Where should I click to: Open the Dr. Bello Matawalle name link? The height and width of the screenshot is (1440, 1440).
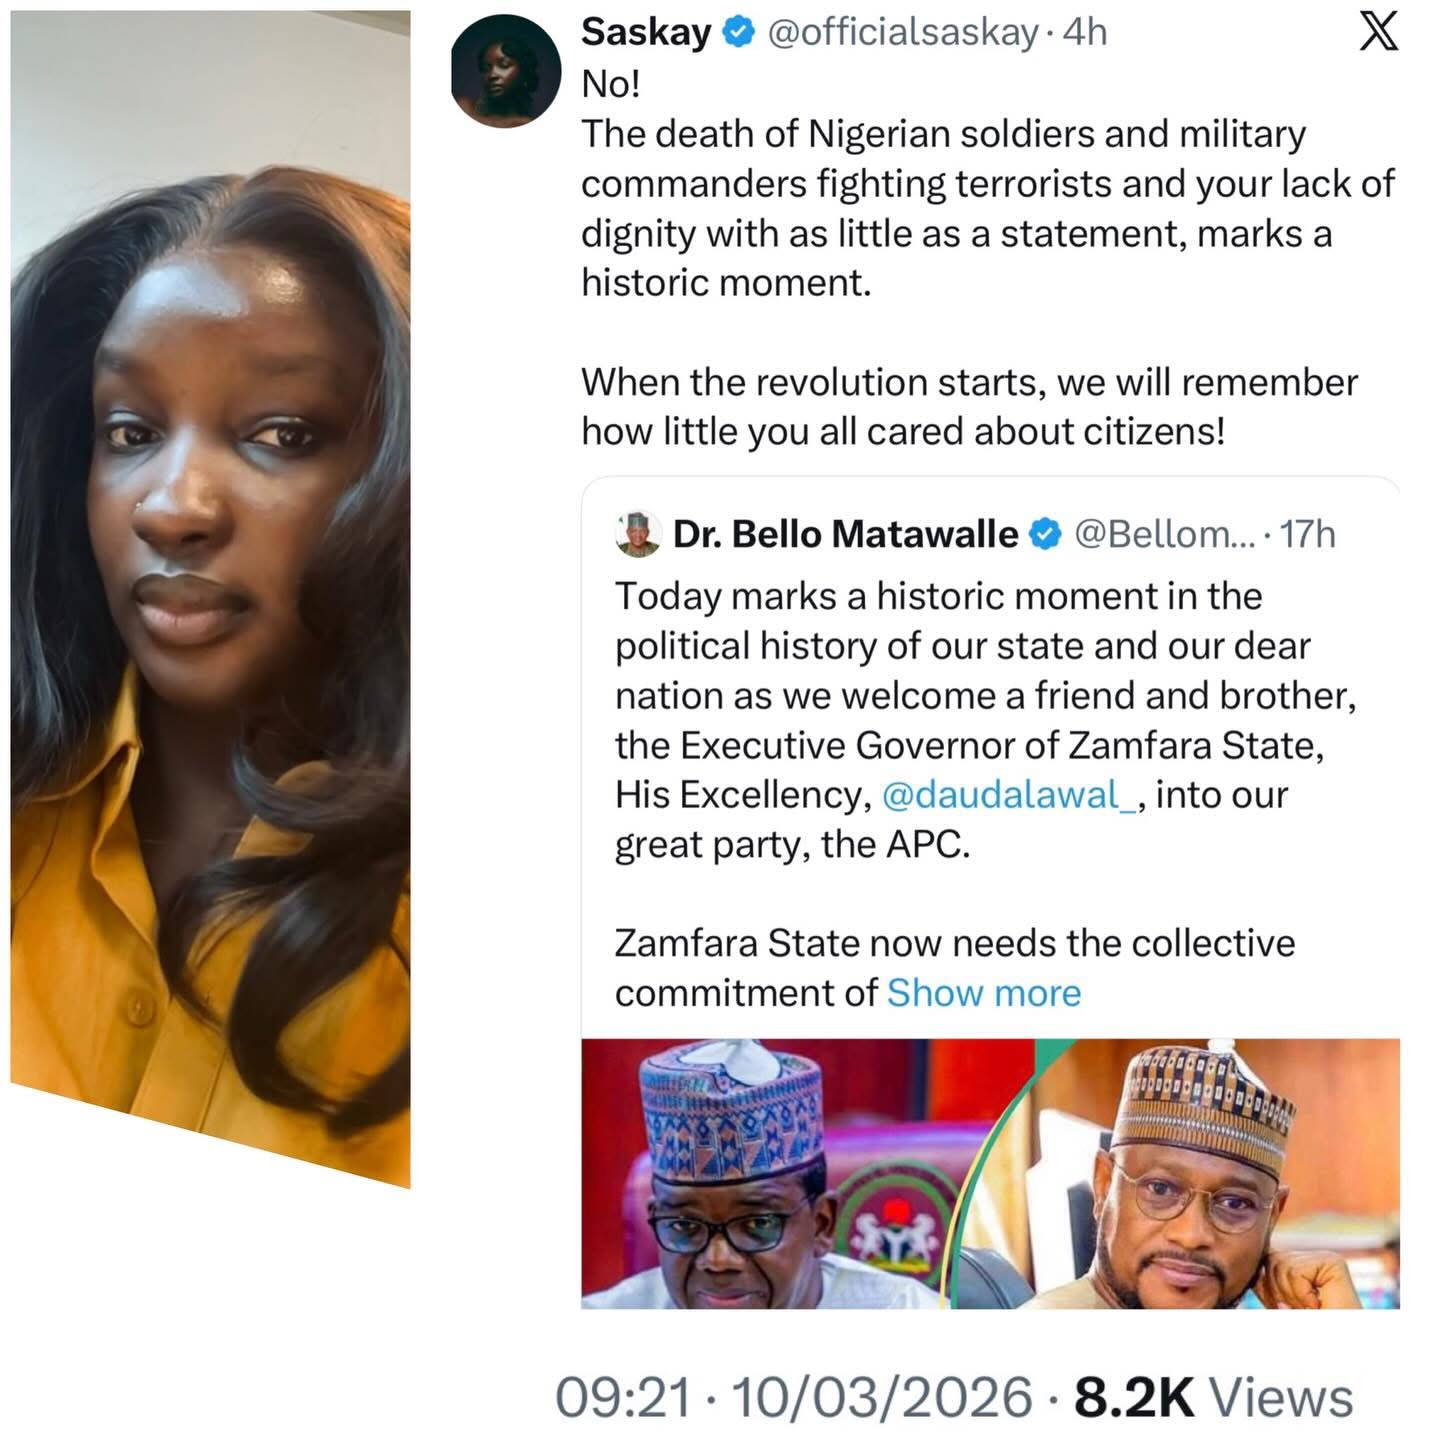point(845,535)
